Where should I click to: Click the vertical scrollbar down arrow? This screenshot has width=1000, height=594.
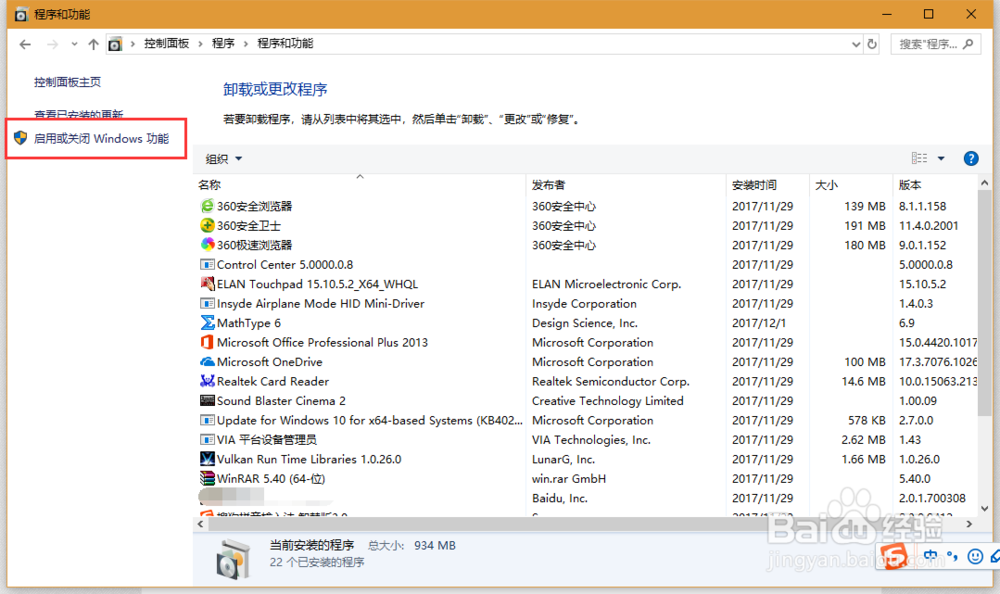984,509
